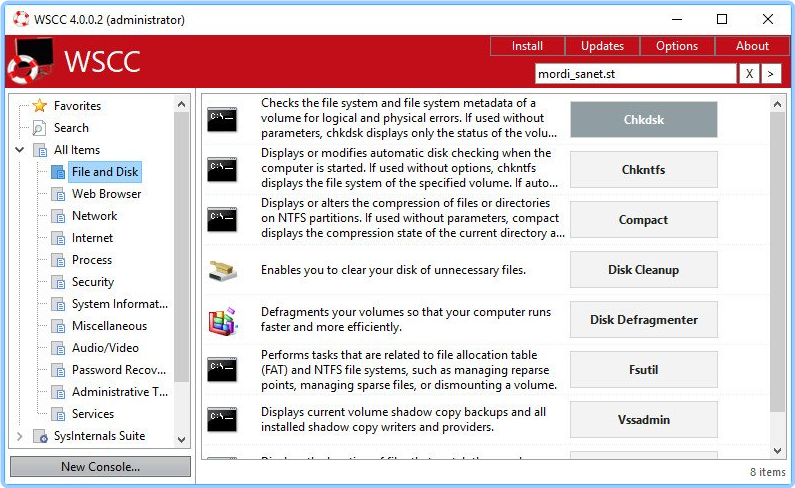Launch Chkdsk with its button
This screenshot has height=488, width=795.
[x=643, y=120]
